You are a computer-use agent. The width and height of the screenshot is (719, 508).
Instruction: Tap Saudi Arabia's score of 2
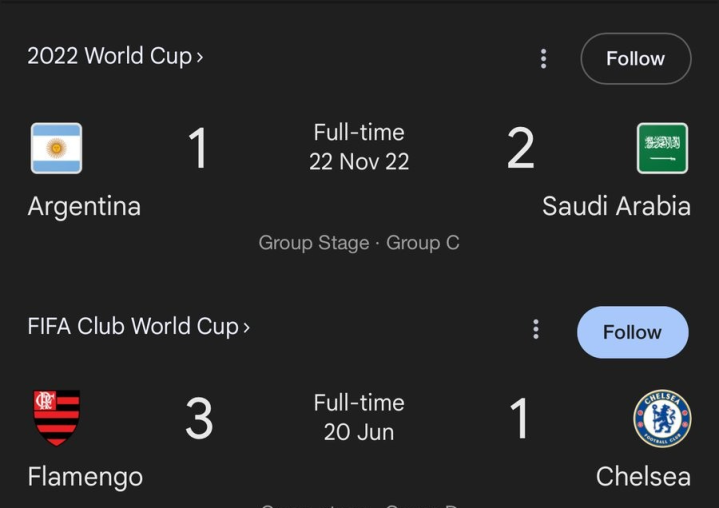520,148
